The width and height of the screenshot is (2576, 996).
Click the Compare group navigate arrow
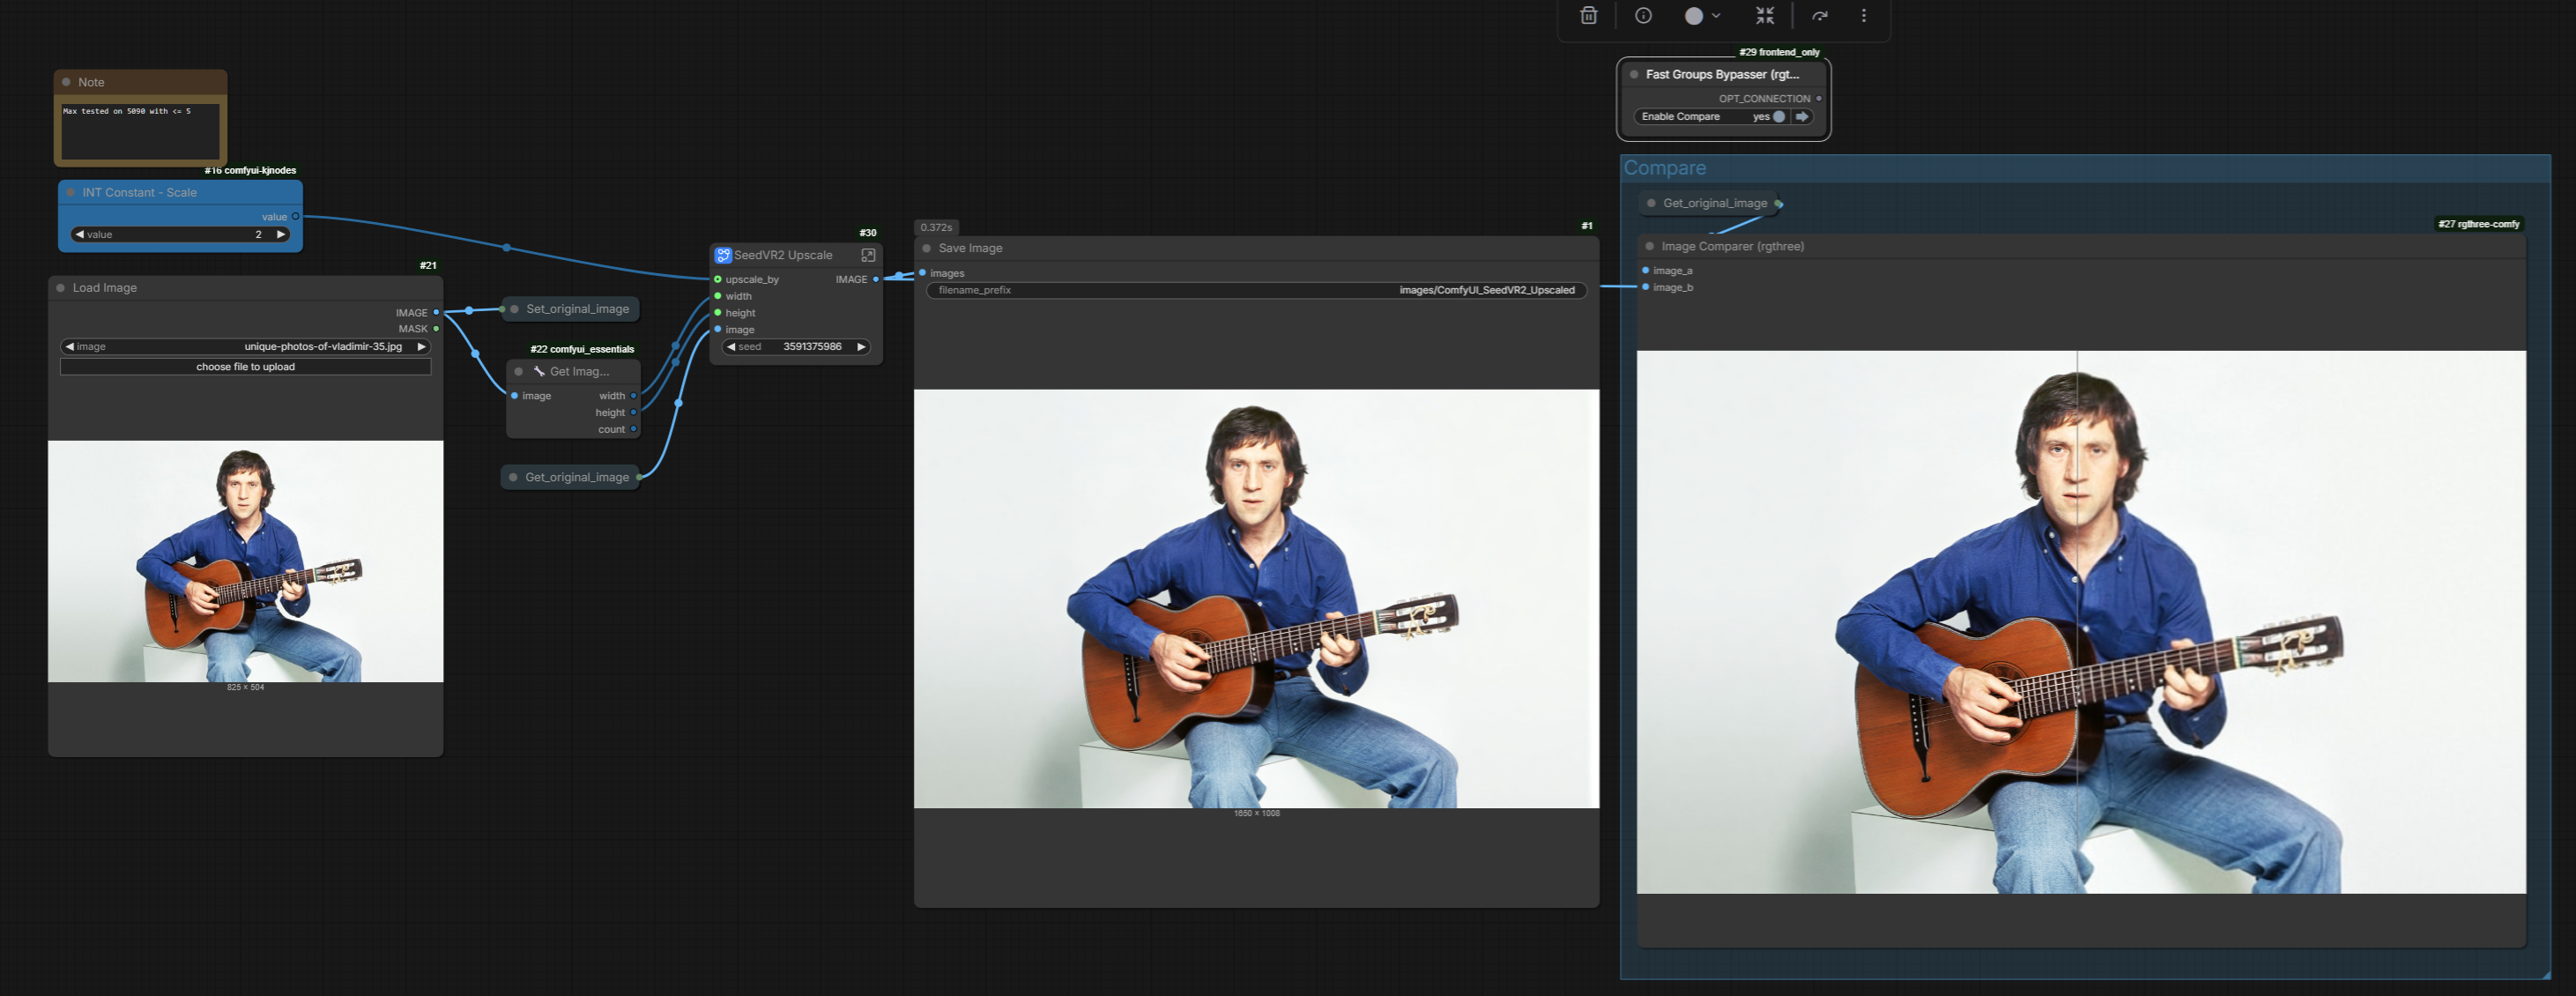[1802, 117]
